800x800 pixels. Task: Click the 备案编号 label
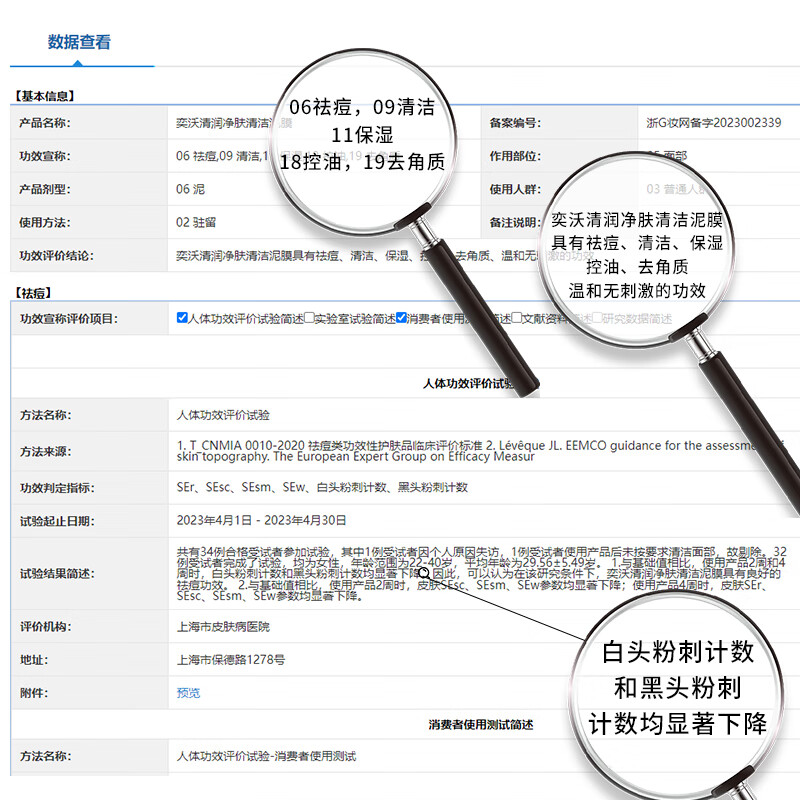pyautogui.click(x=515, y=123)
